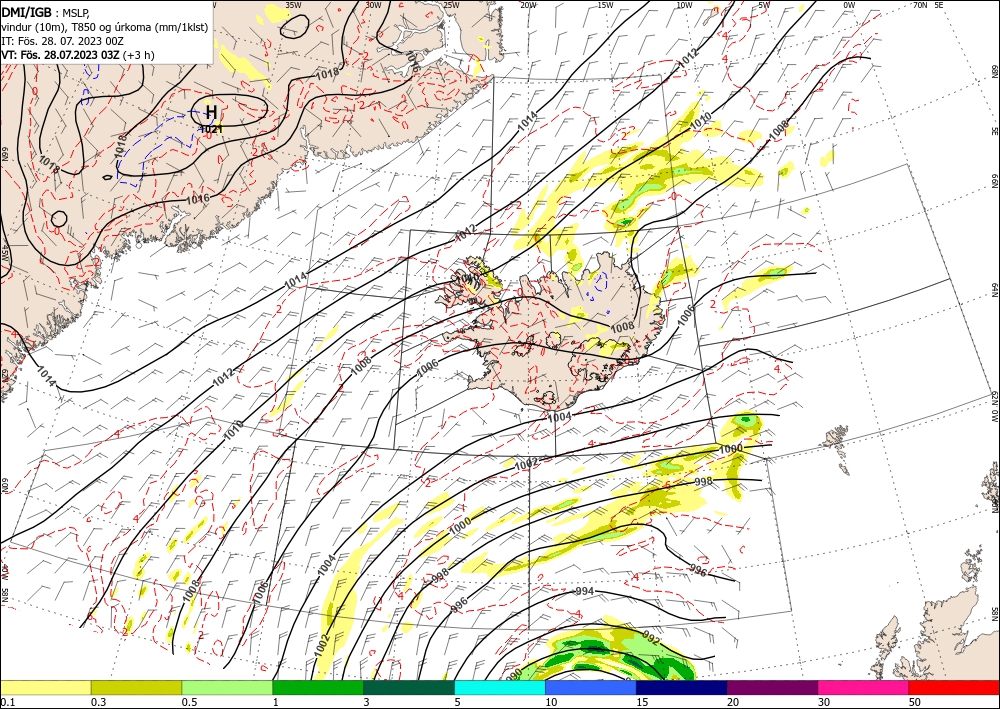Click the 990 isobar label
Screen dimensions: 1000x709
(x=515, y=675)
